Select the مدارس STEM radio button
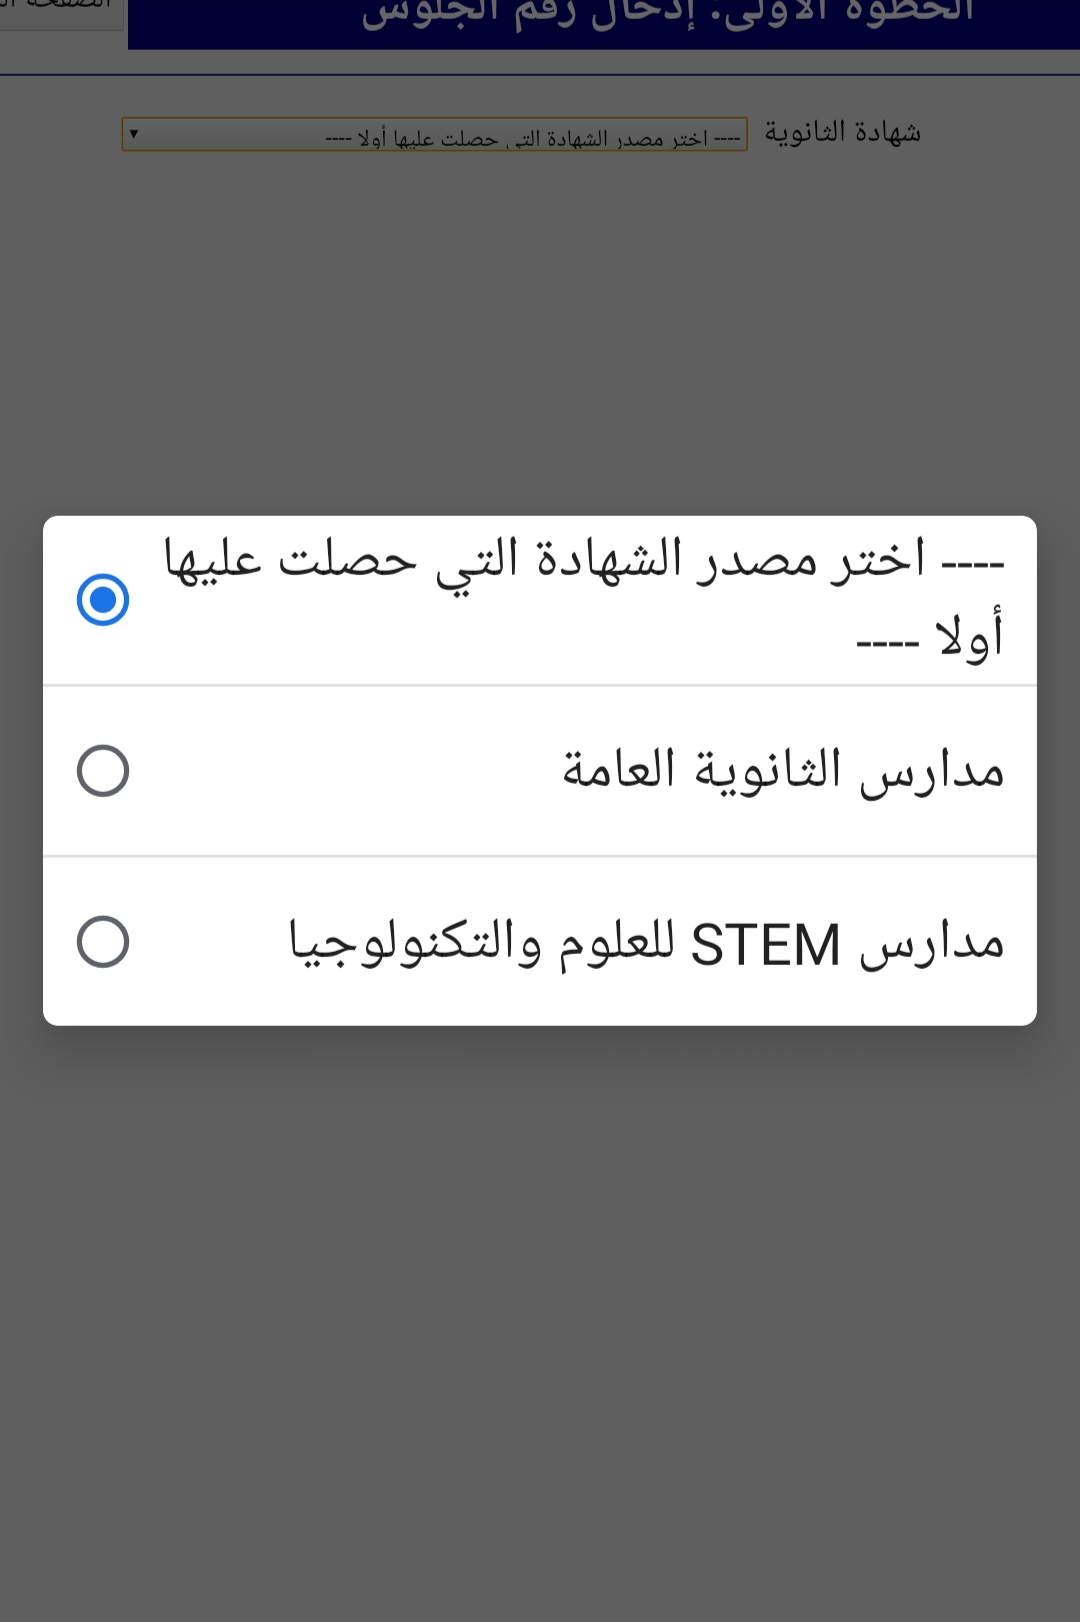The image size is (1080, 1622). (103, 942)
